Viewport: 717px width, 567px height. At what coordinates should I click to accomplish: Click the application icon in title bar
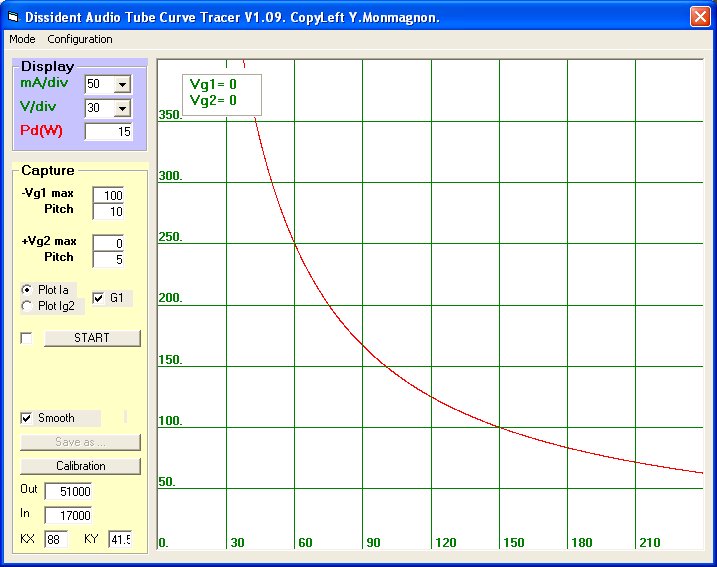[13, 17]
